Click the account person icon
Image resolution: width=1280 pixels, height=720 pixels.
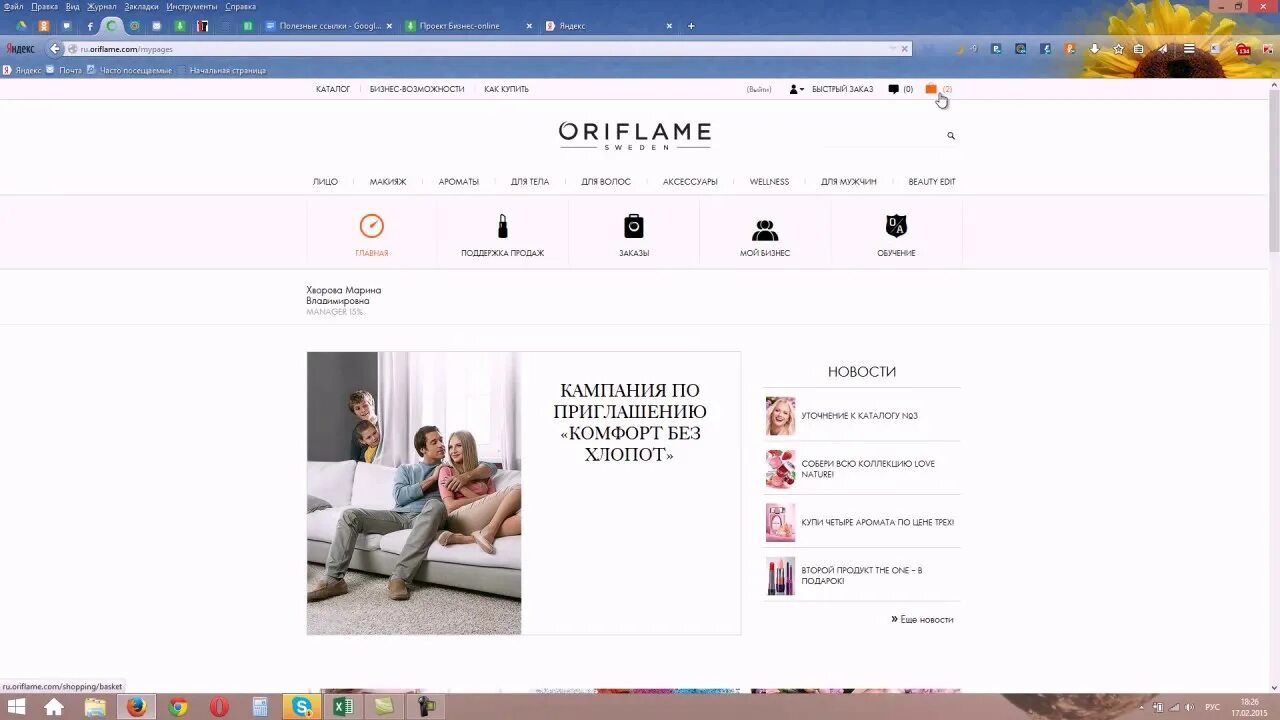tap(794, 89)
